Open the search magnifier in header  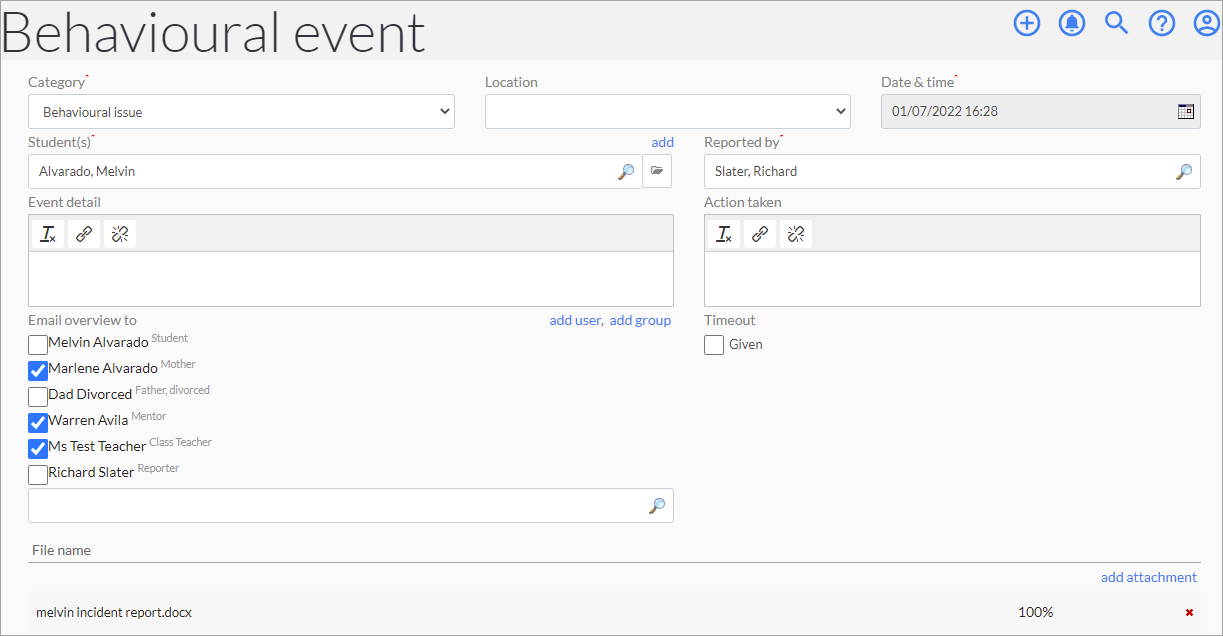(x=1116, y=23)
